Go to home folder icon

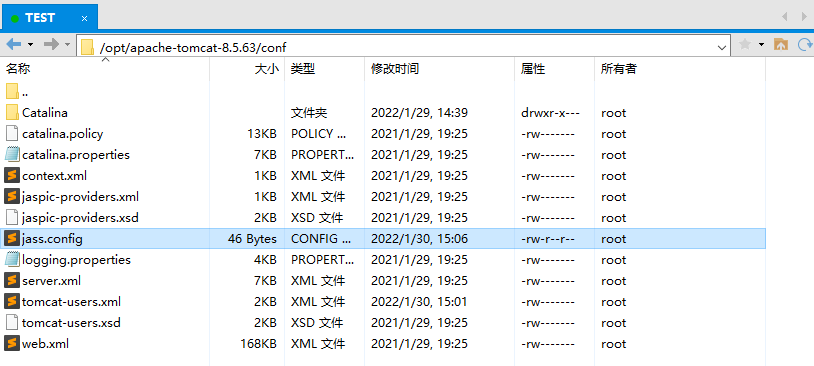coord(781,45)
